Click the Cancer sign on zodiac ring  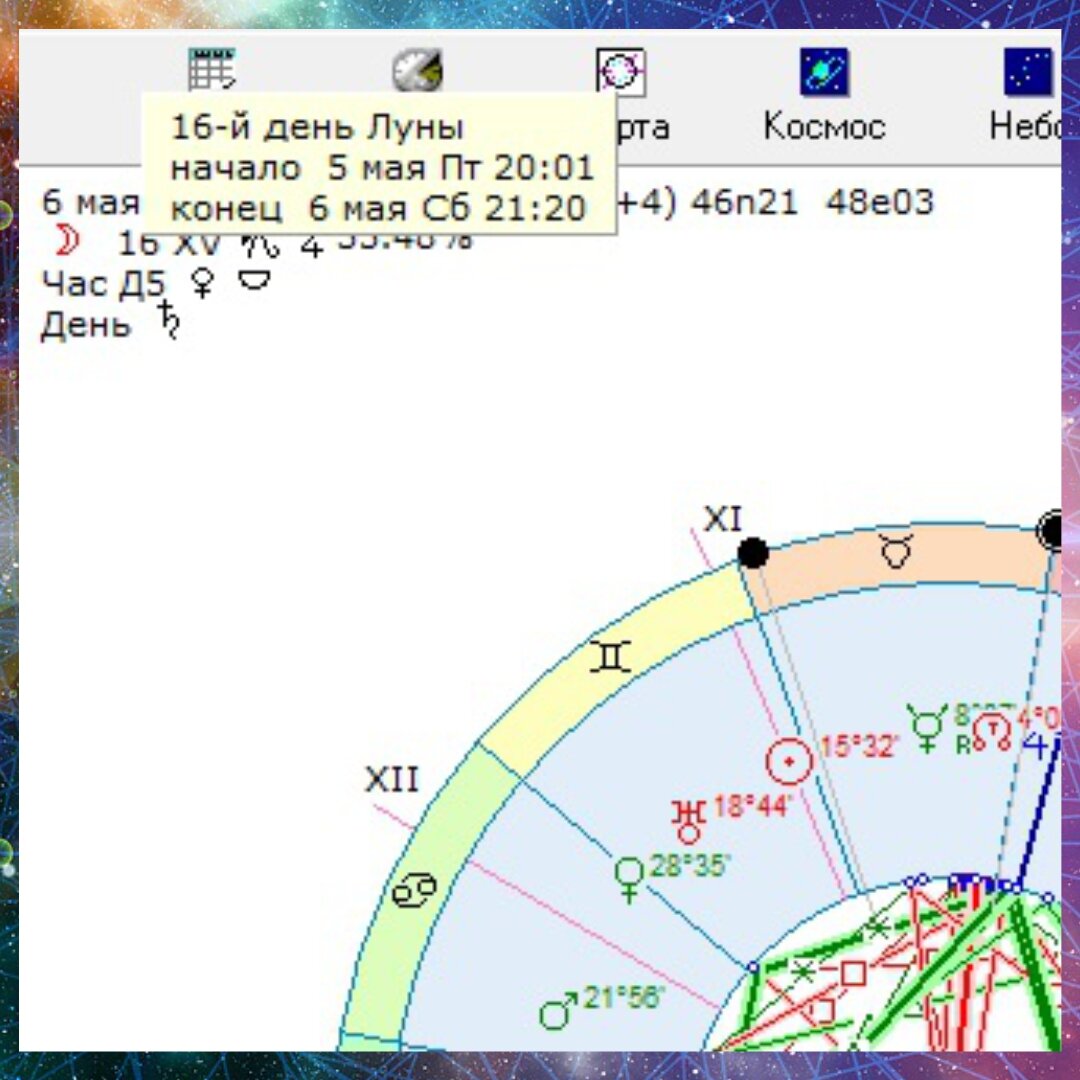[414, 890]
